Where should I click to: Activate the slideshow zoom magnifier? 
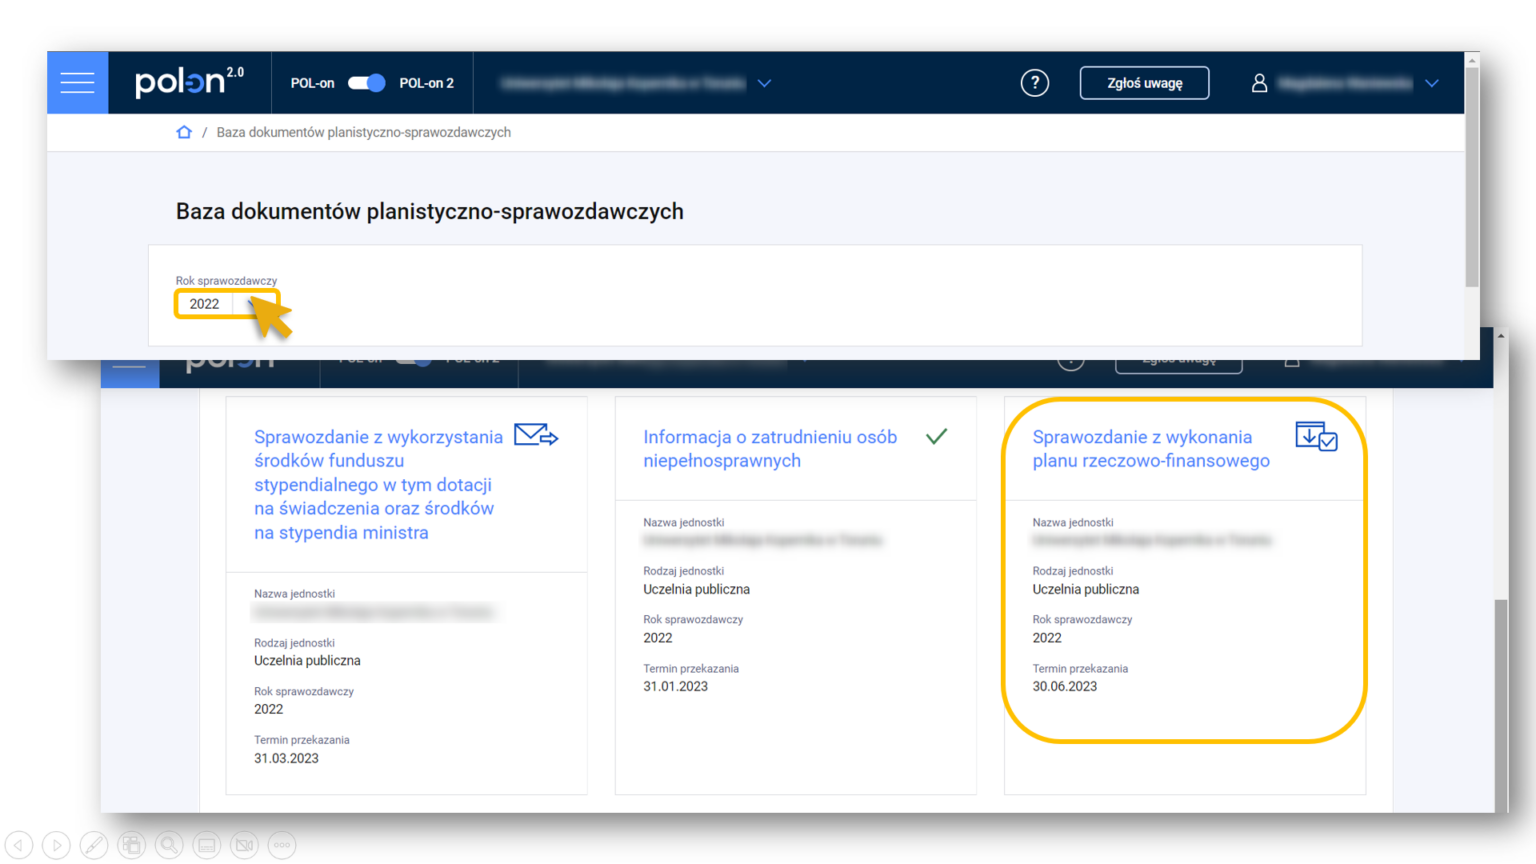(x=169, y=845)
